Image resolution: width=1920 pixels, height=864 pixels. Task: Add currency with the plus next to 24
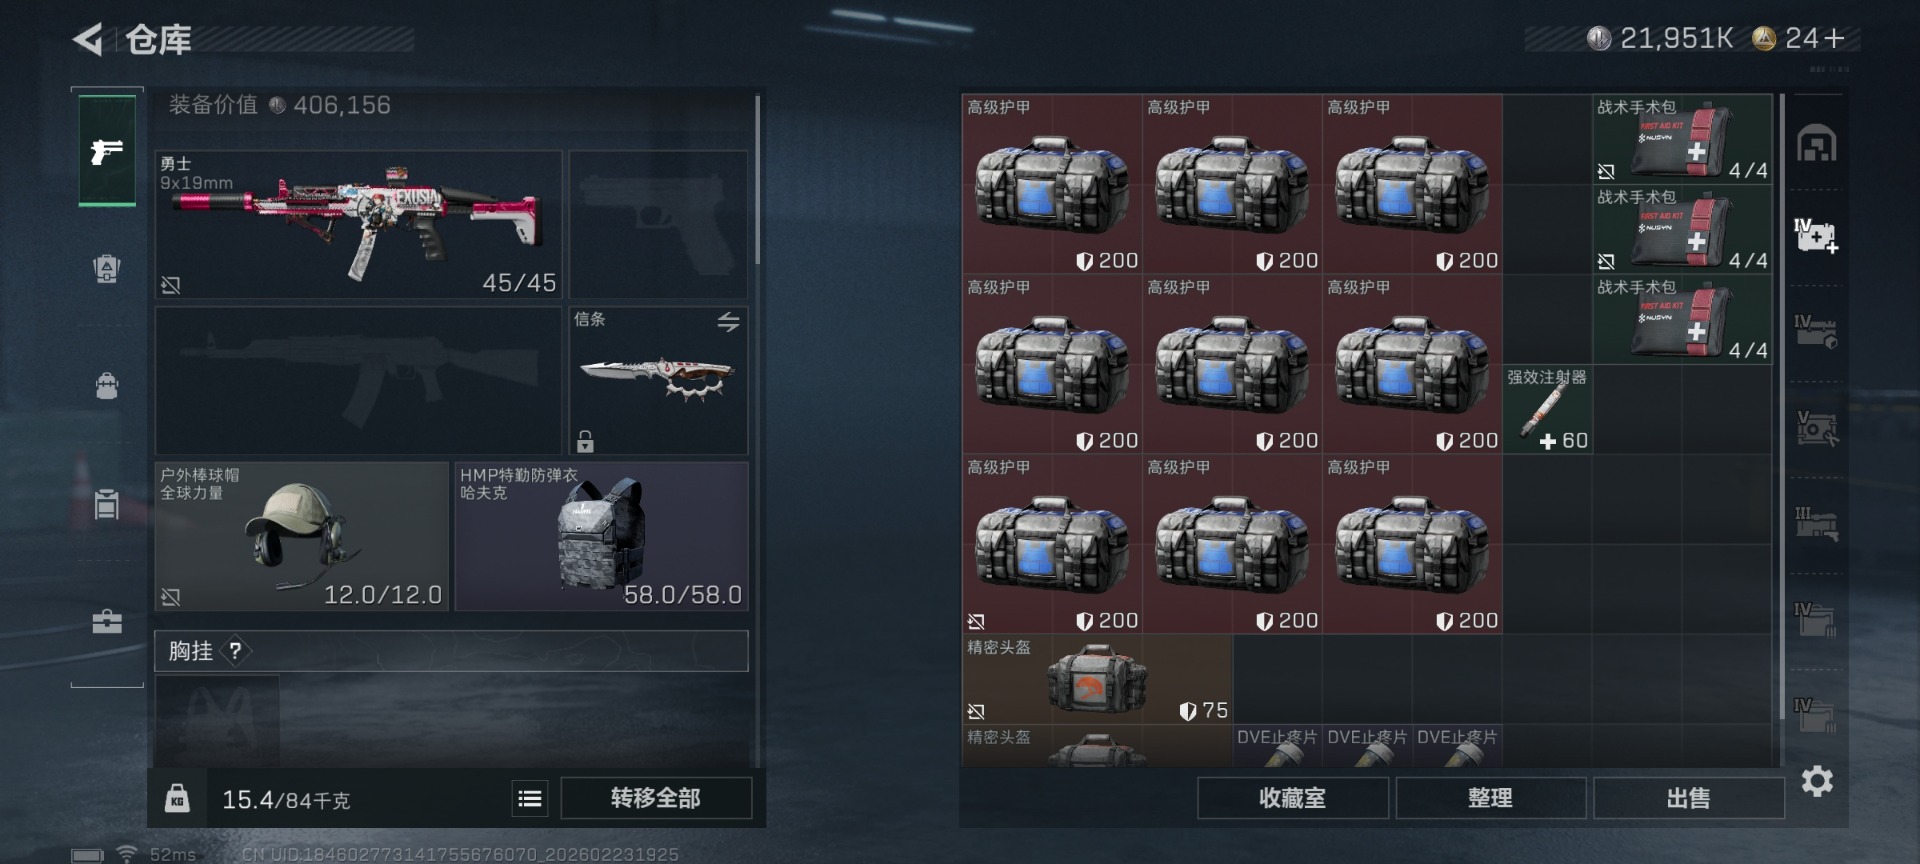click(1834, 39)
